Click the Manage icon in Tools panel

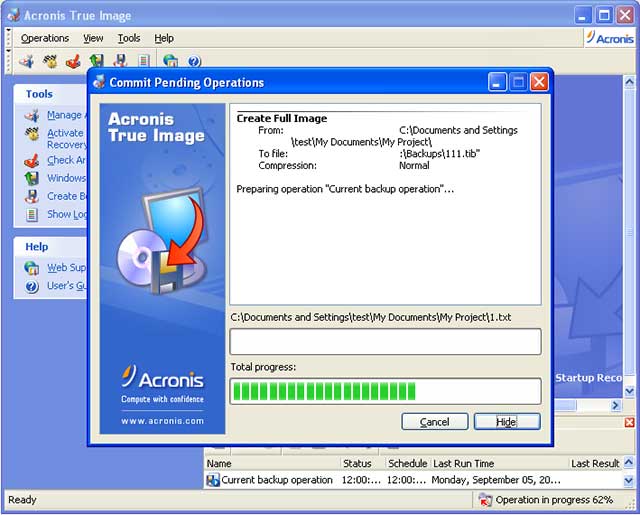coord(32,115)
